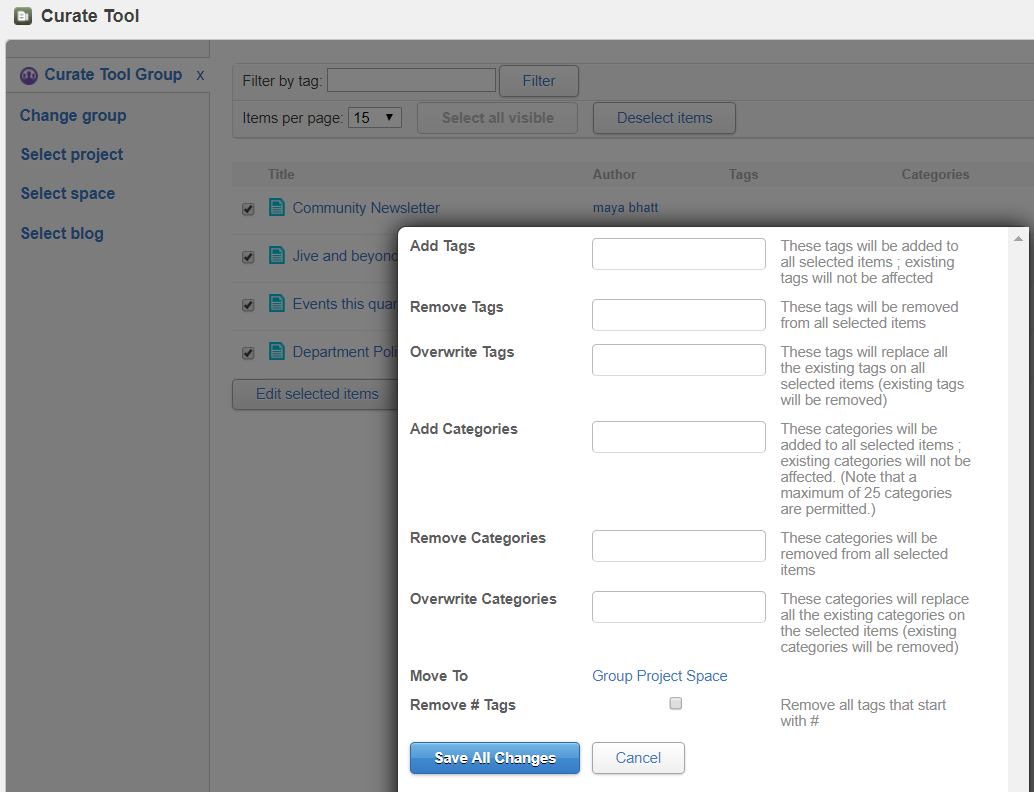Click the Deselect items button
Image resolution: width=1034 pixels, height=792 pixels.
[663, 117]
